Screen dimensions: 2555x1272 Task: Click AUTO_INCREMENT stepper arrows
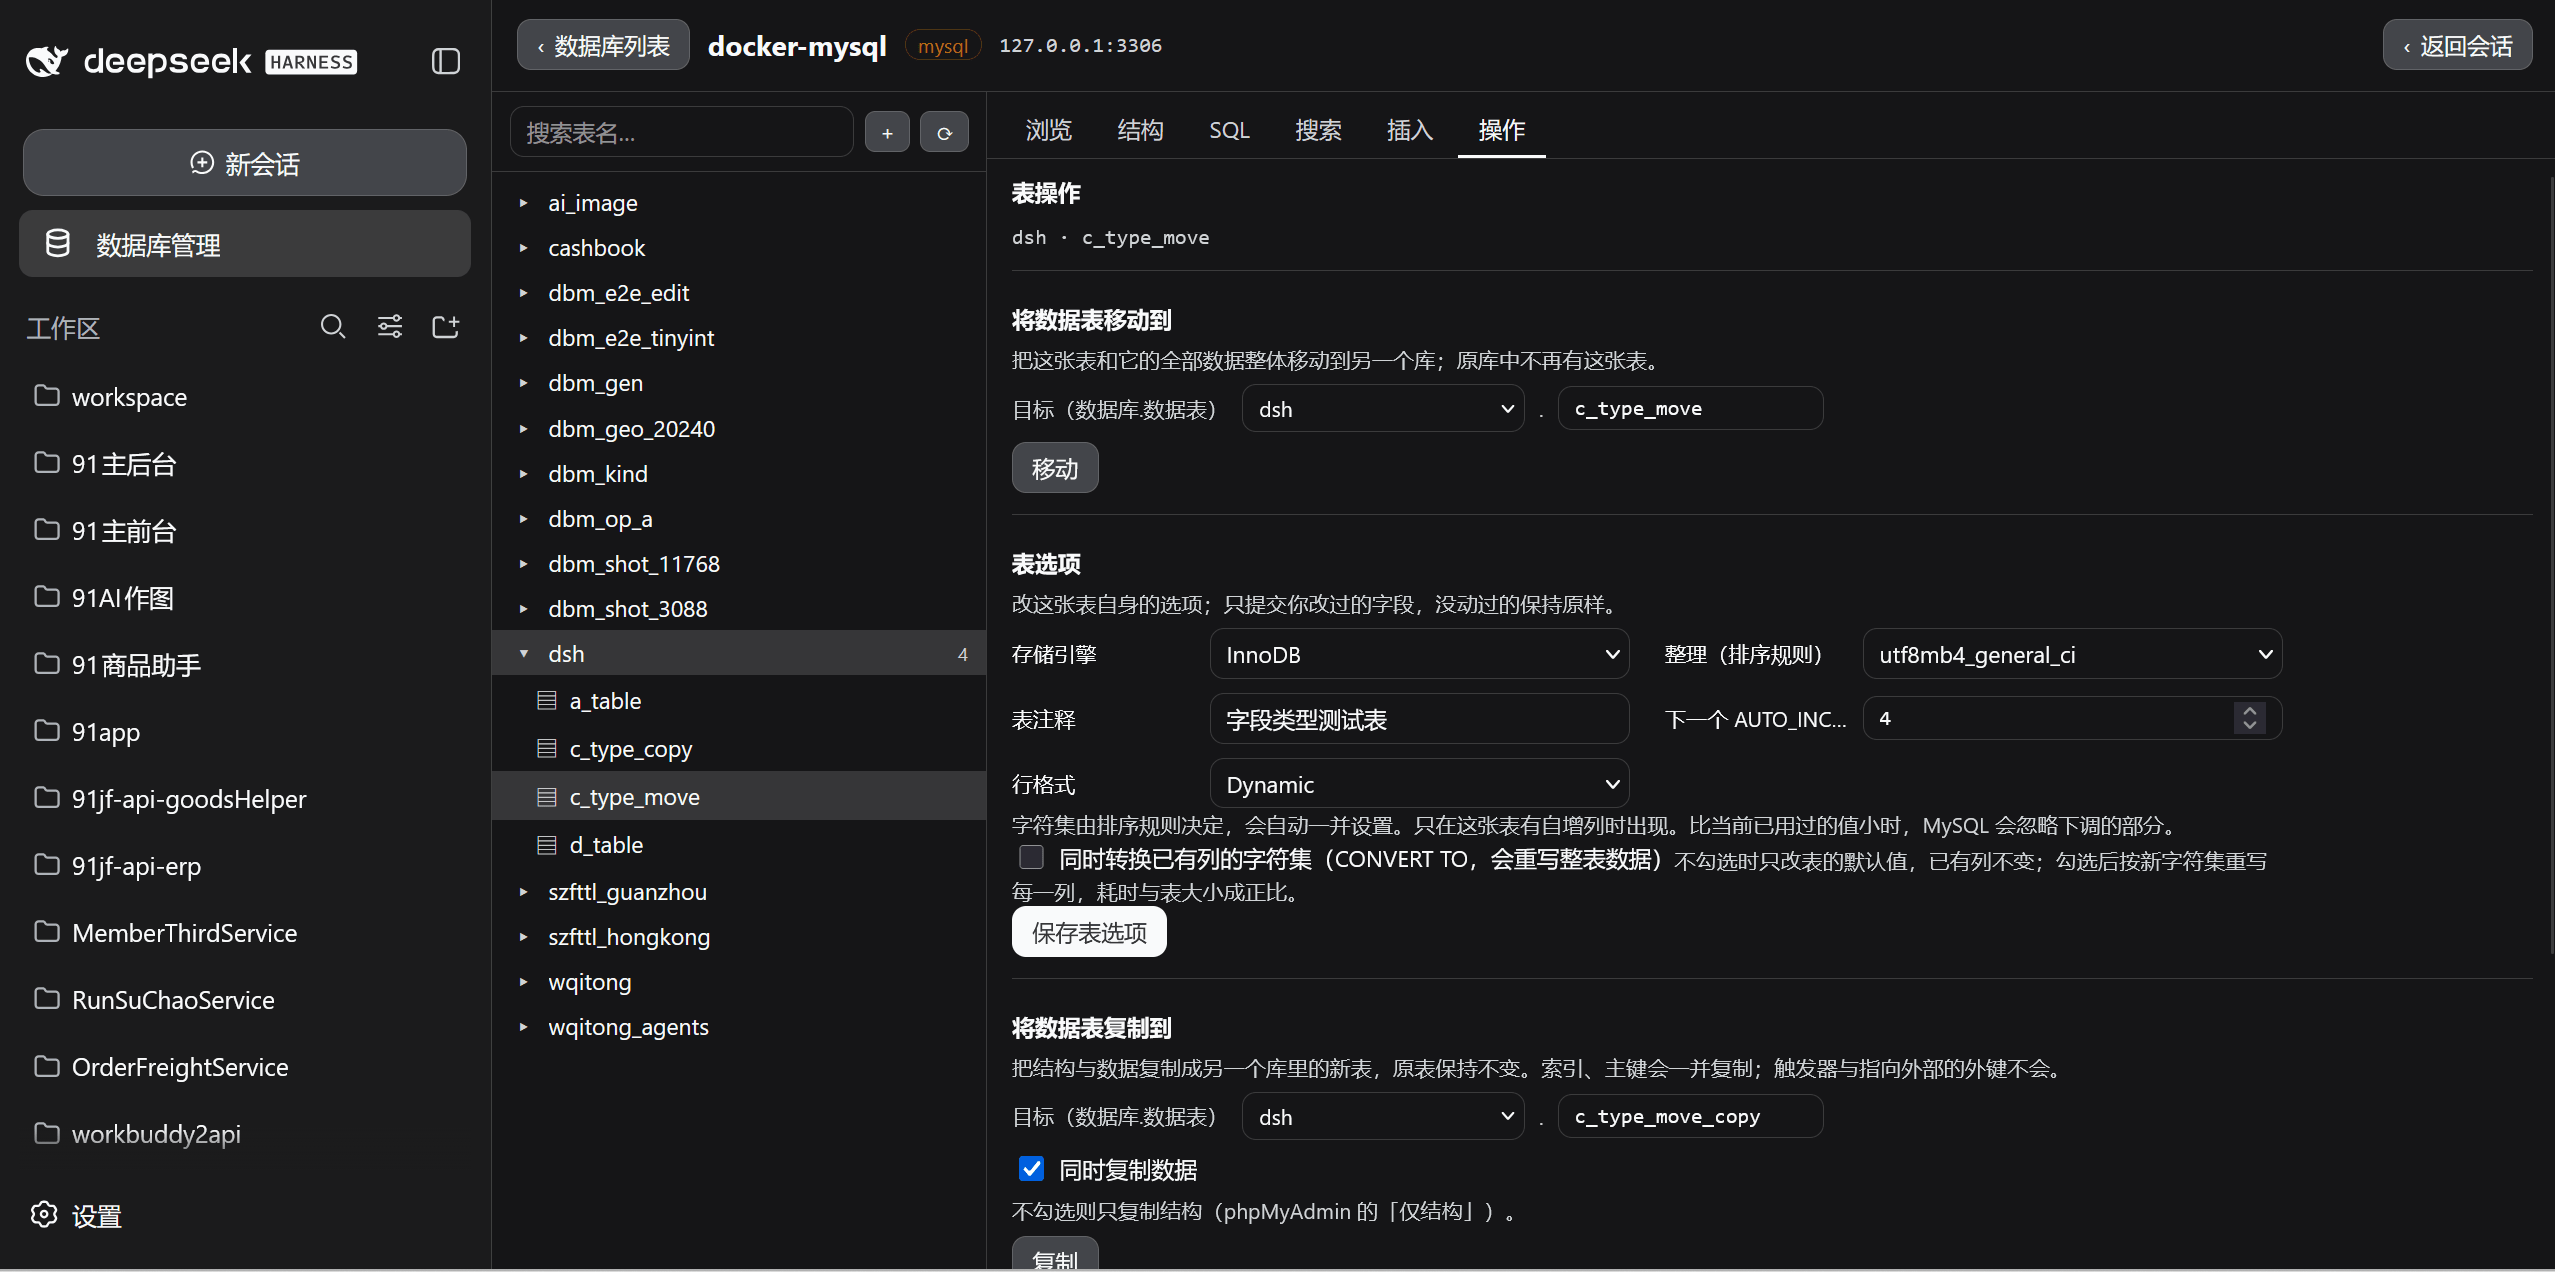point(2249,718)
